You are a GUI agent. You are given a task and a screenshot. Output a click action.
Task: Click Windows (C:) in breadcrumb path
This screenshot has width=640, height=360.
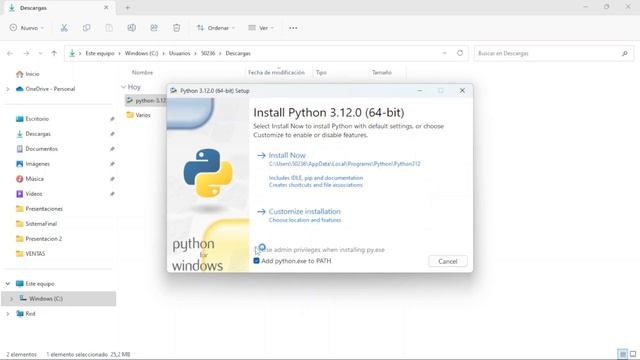[x=141, y=53]
